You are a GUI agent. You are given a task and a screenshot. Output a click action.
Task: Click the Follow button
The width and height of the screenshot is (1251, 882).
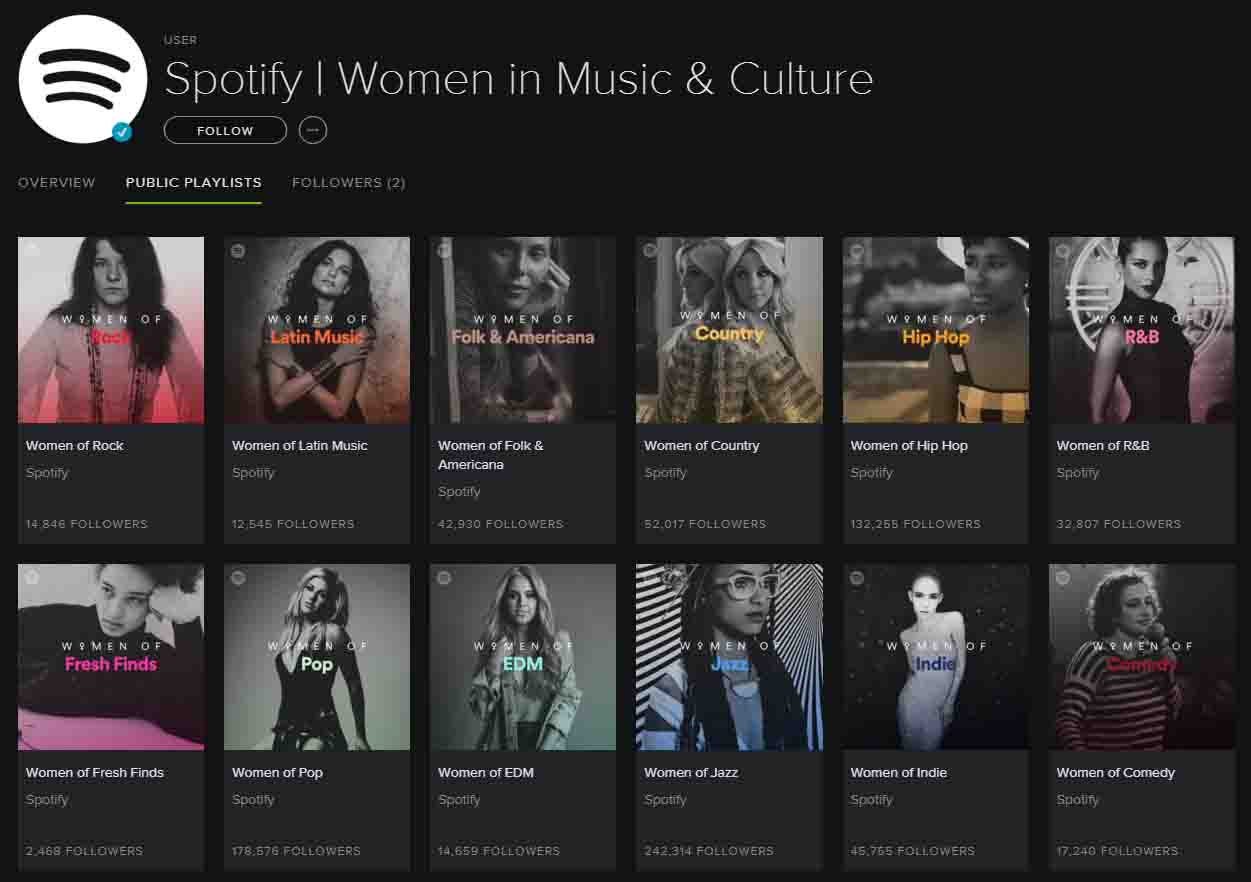click(x=225, y=130)
